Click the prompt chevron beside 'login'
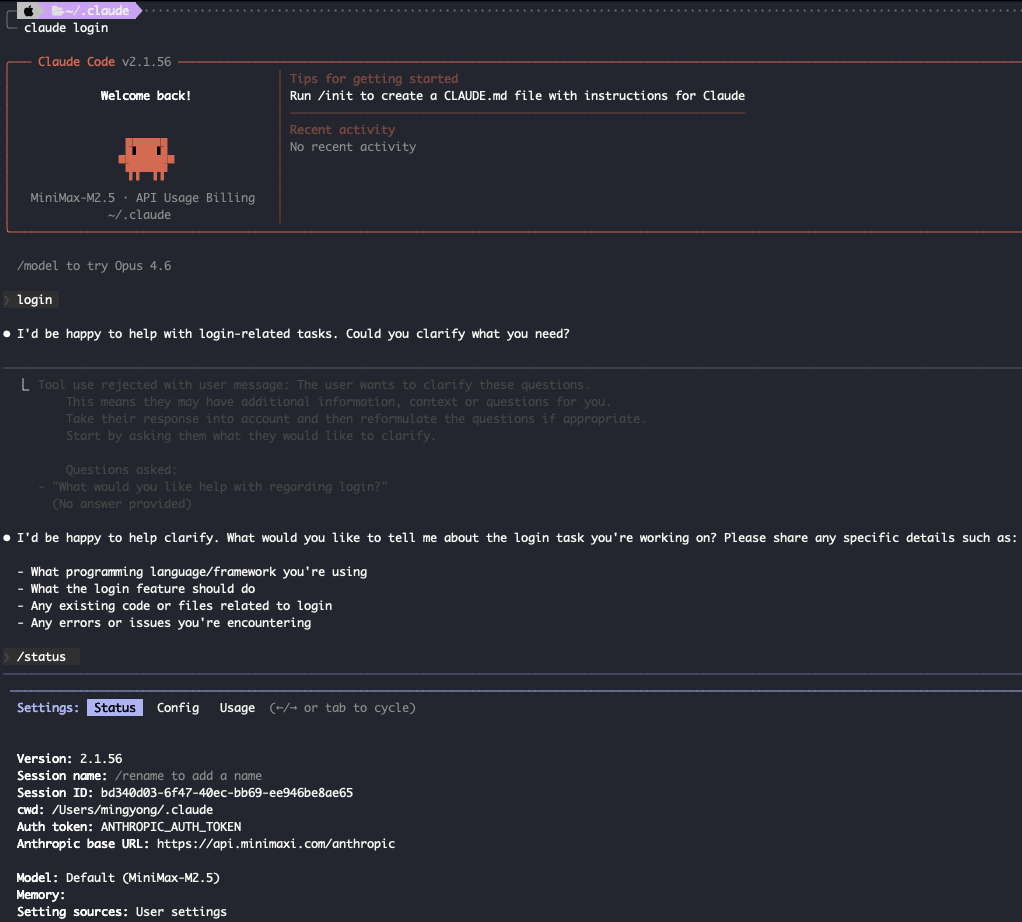The image size is (1022, 922). coord(7,300)
